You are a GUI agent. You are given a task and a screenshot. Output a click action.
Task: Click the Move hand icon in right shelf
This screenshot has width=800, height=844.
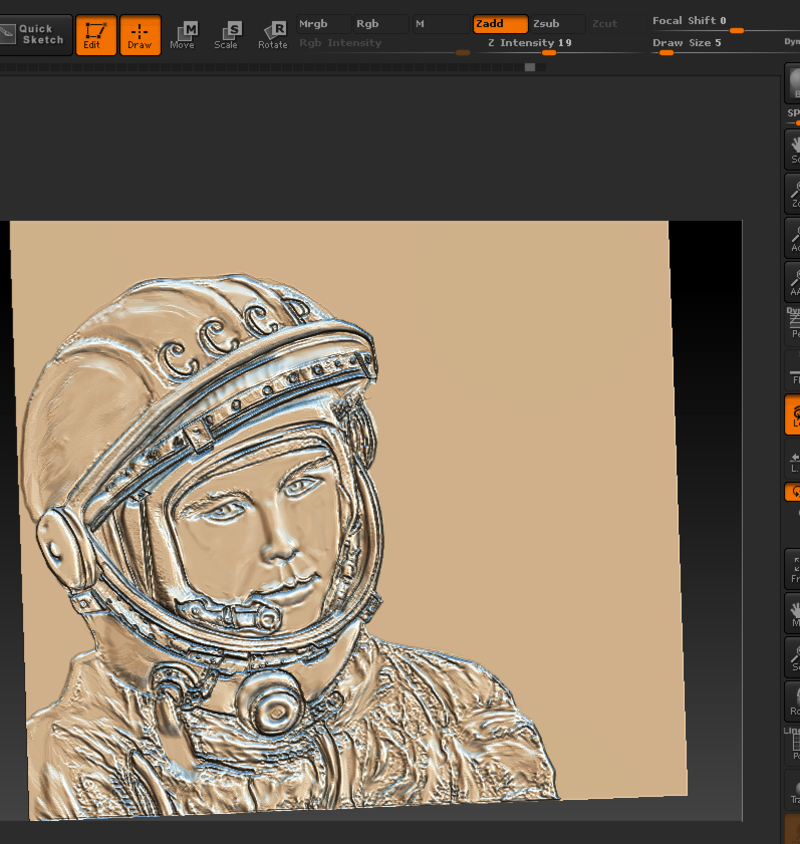coord(794,613)
